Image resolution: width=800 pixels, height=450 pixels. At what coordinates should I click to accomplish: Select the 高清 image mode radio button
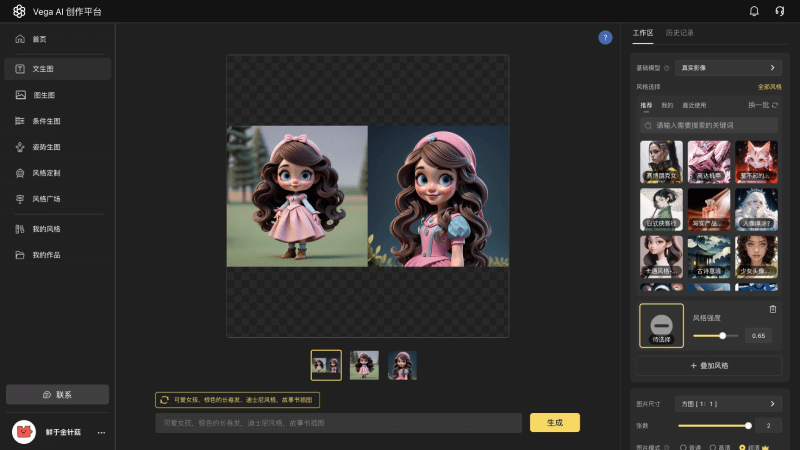[712, 446]
